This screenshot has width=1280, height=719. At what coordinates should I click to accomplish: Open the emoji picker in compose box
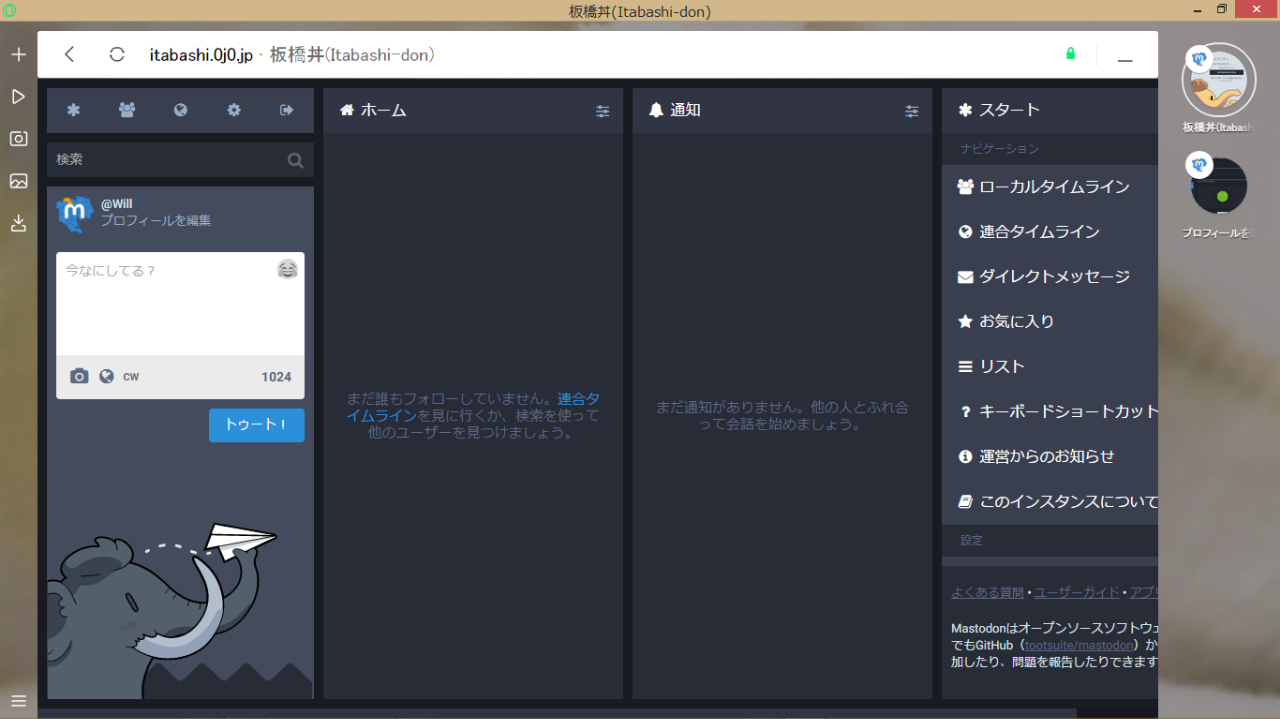[x=287, y=269]
